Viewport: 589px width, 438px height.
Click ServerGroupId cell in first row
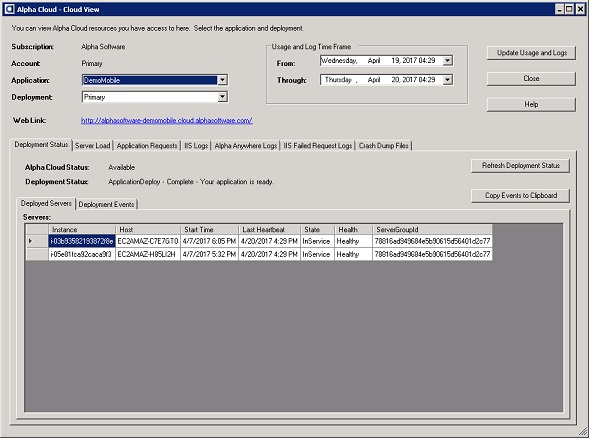click(432, 241)
